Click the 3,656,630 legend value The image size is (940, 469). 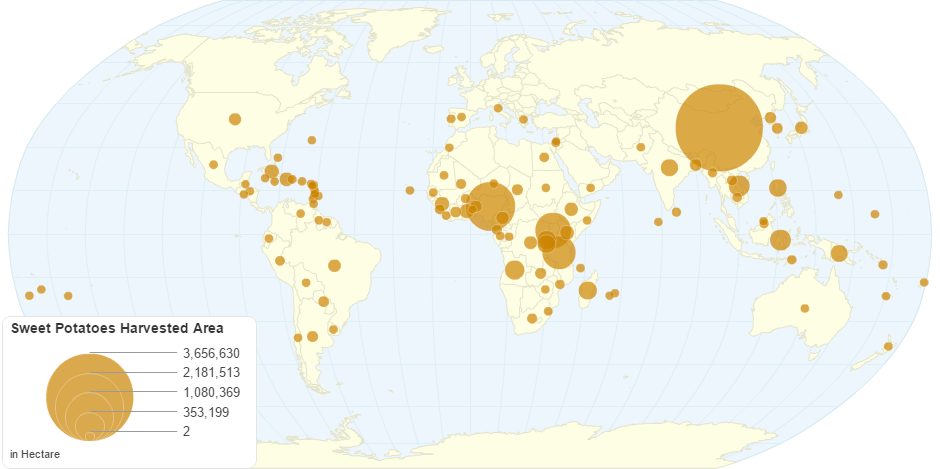click(x=211, y=353)
